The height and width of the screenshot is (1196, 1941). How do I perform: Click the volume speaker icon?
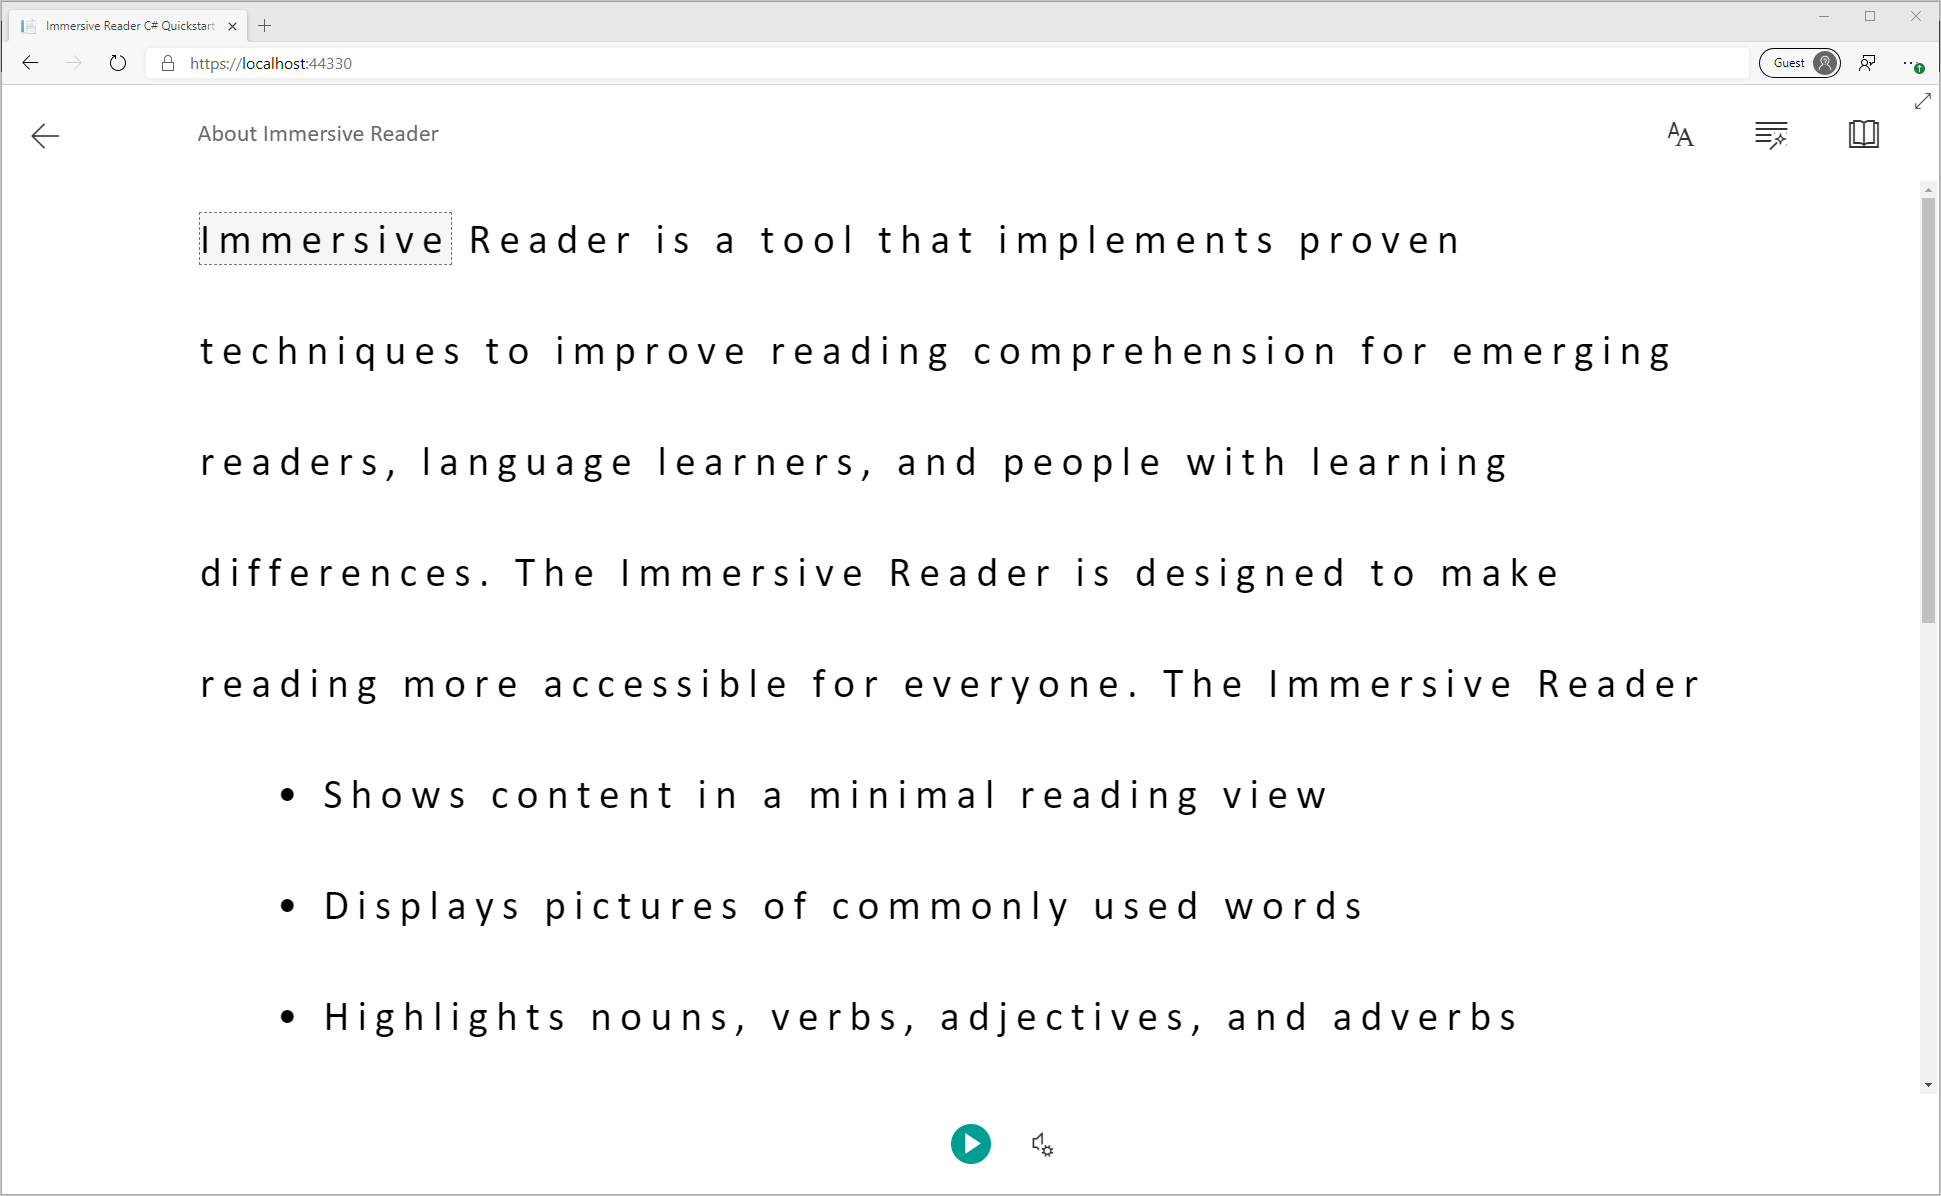pos(1041,1142)
